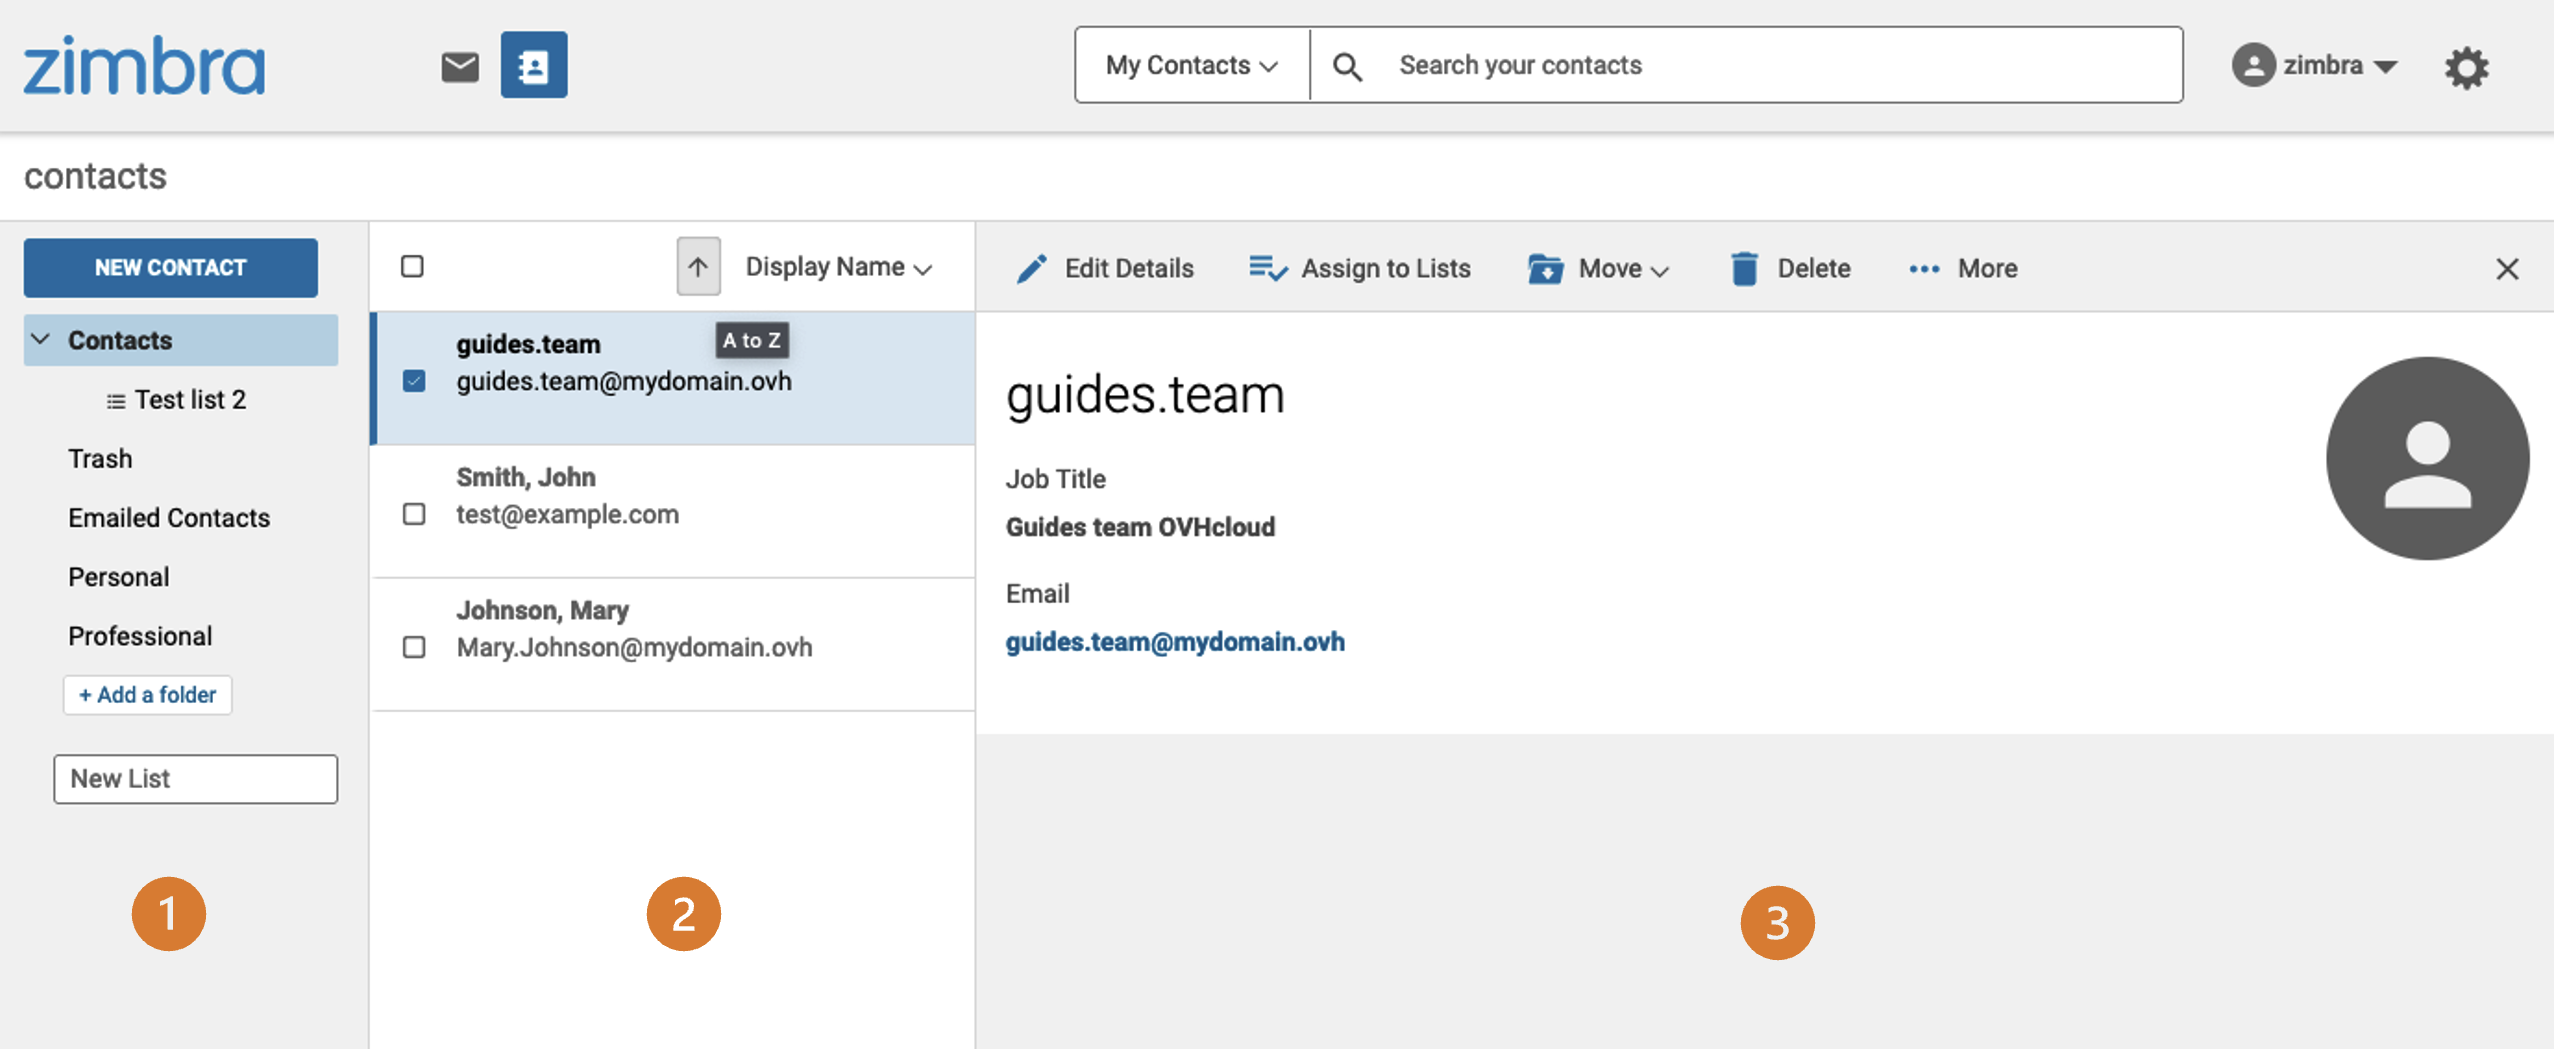This screenshot has width=2555, height=1049.
Task: Expand the Move dropdown
Action: click(1598, 267)
